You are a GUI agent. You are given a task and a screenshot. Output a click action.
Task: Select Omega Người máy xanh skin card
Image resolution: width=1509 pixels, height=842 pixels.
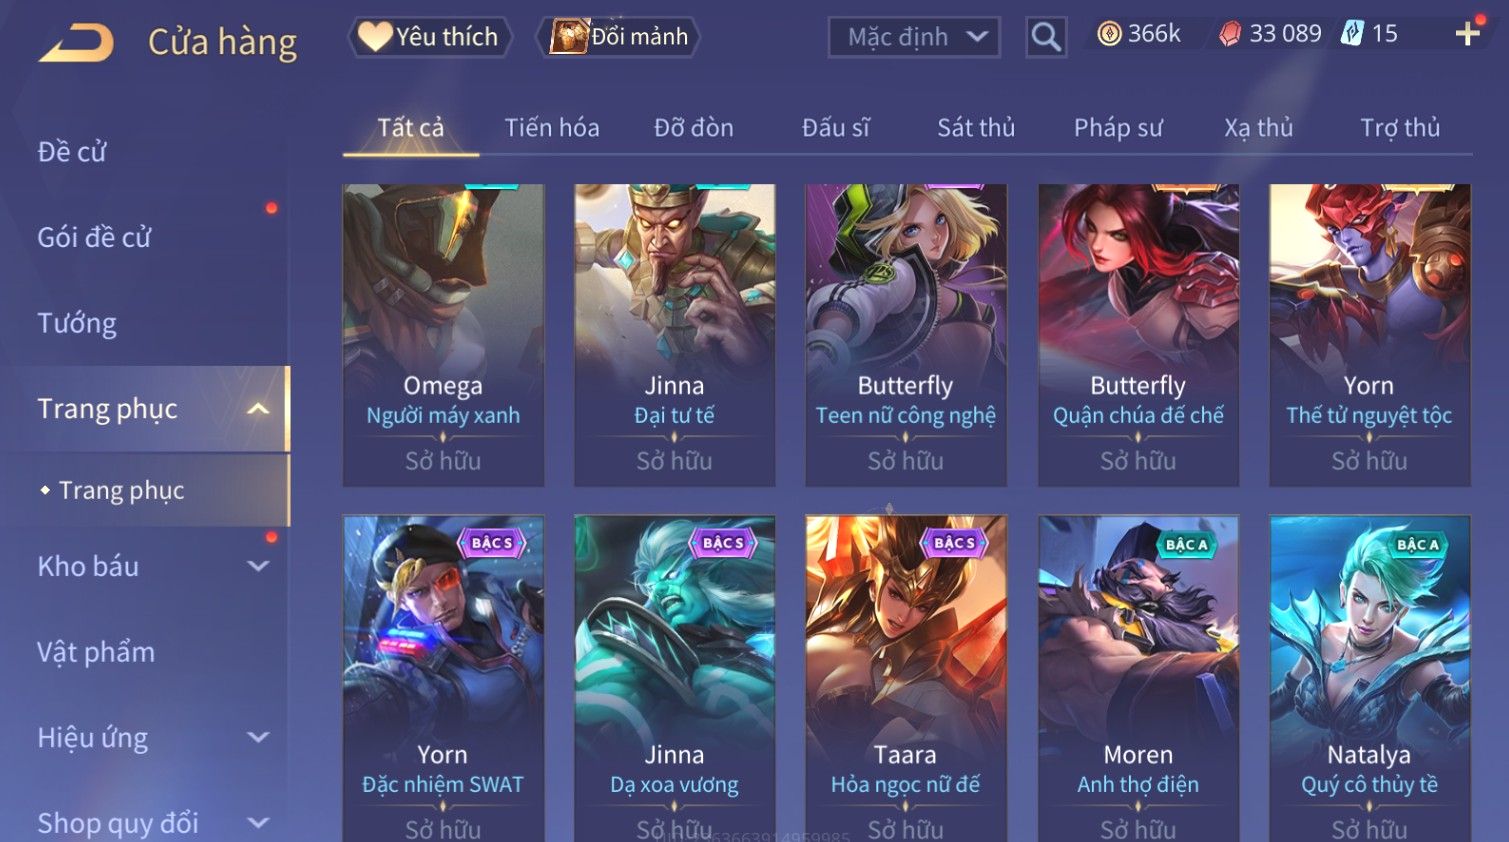click(x=443, y=335)
